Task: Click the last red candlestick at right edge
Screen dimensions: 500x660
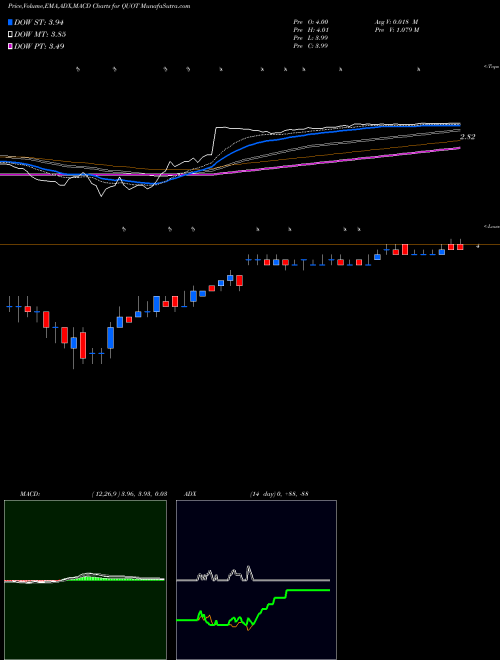Action: [460, 246]
